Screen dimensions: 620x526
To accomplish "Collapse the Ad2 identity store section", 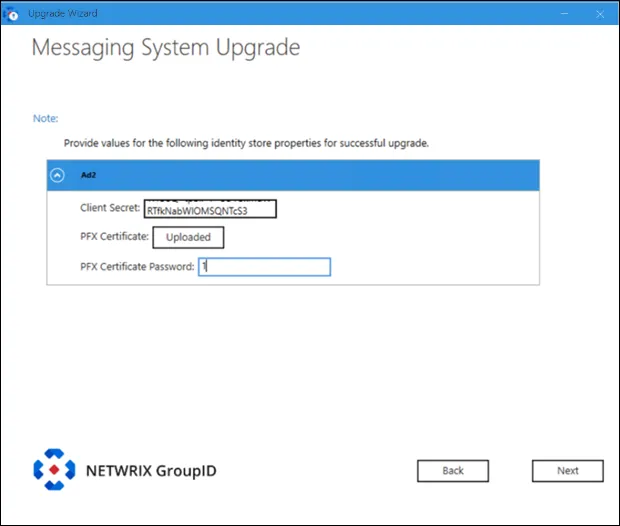I will coord(57,175).
